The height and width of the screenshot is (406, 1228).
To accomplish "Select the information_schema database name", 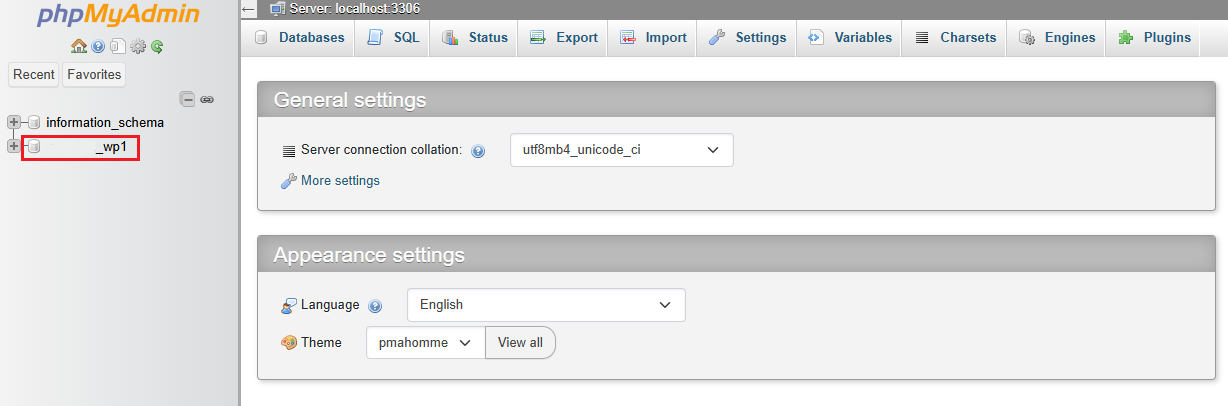I will click(x=105, y=122).
